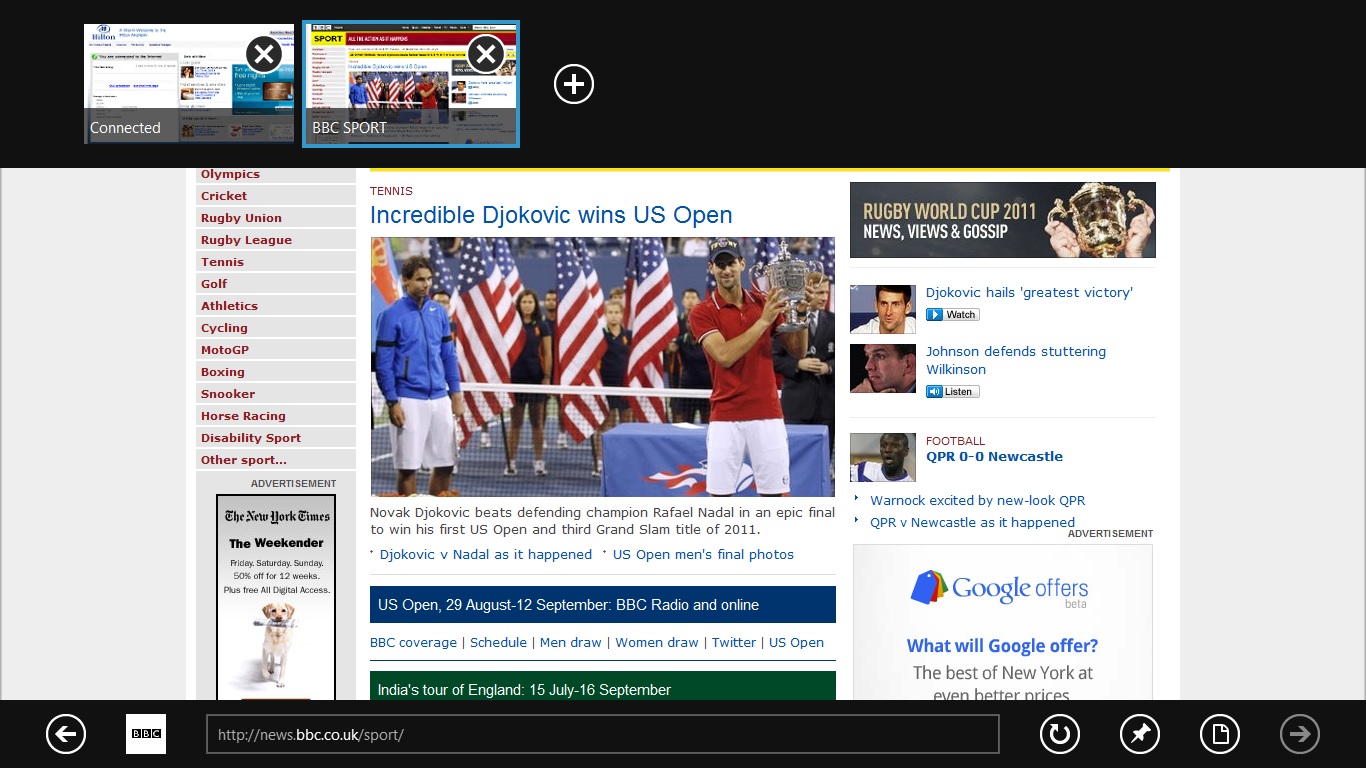This screenshot has width=1366, height=768.
Task: Go to Disability Sport section
Action: coord(251,438)
